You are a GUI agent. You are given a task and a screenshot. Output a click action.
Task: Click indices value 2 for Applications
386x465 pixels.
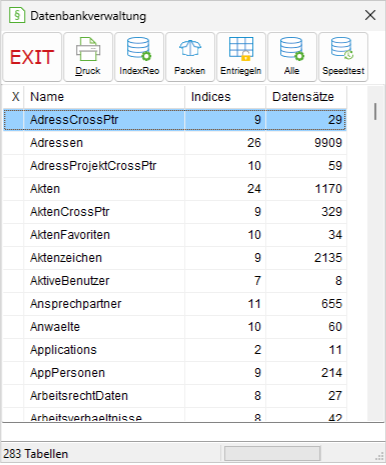[x=257, y=350]
